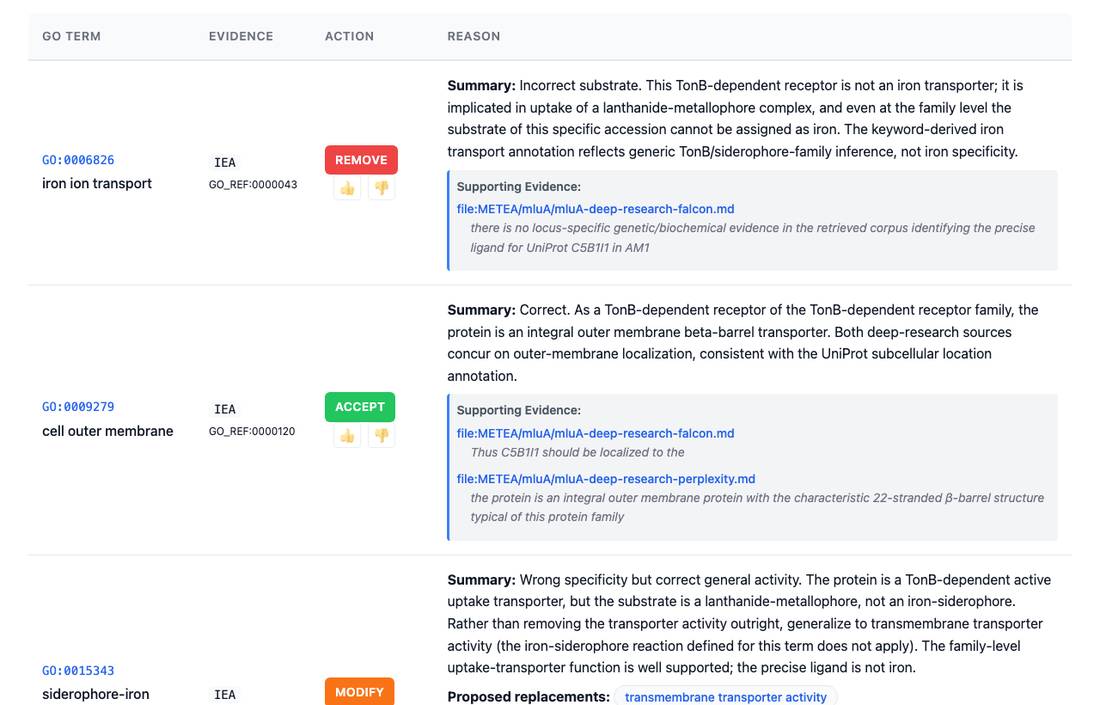This screenshot has height=705, width=1100.
Task: Open GO:0015343 term link
Action: coord(78,671)
